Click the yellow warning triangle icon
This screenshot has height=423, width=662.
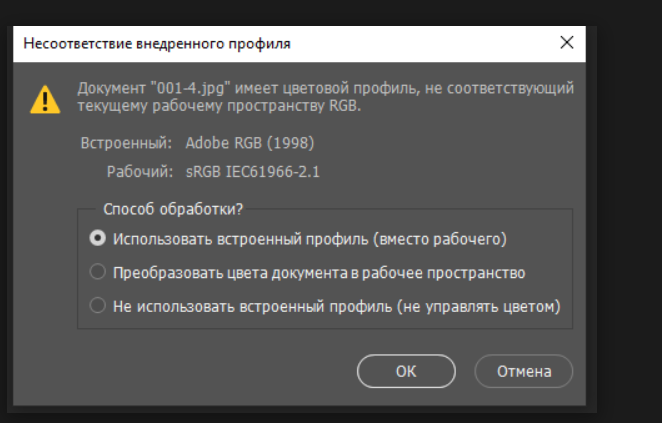(44, 97)
